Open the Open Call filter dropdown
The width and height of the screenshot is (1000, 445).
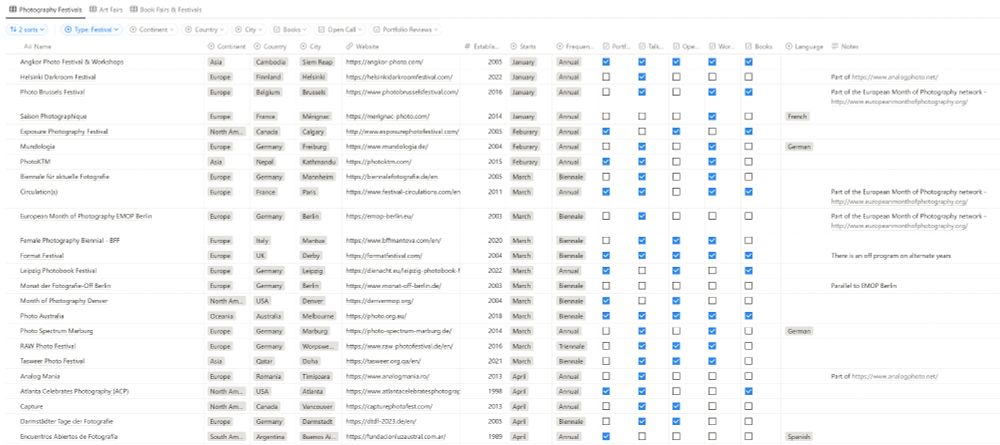coord(339,29)
